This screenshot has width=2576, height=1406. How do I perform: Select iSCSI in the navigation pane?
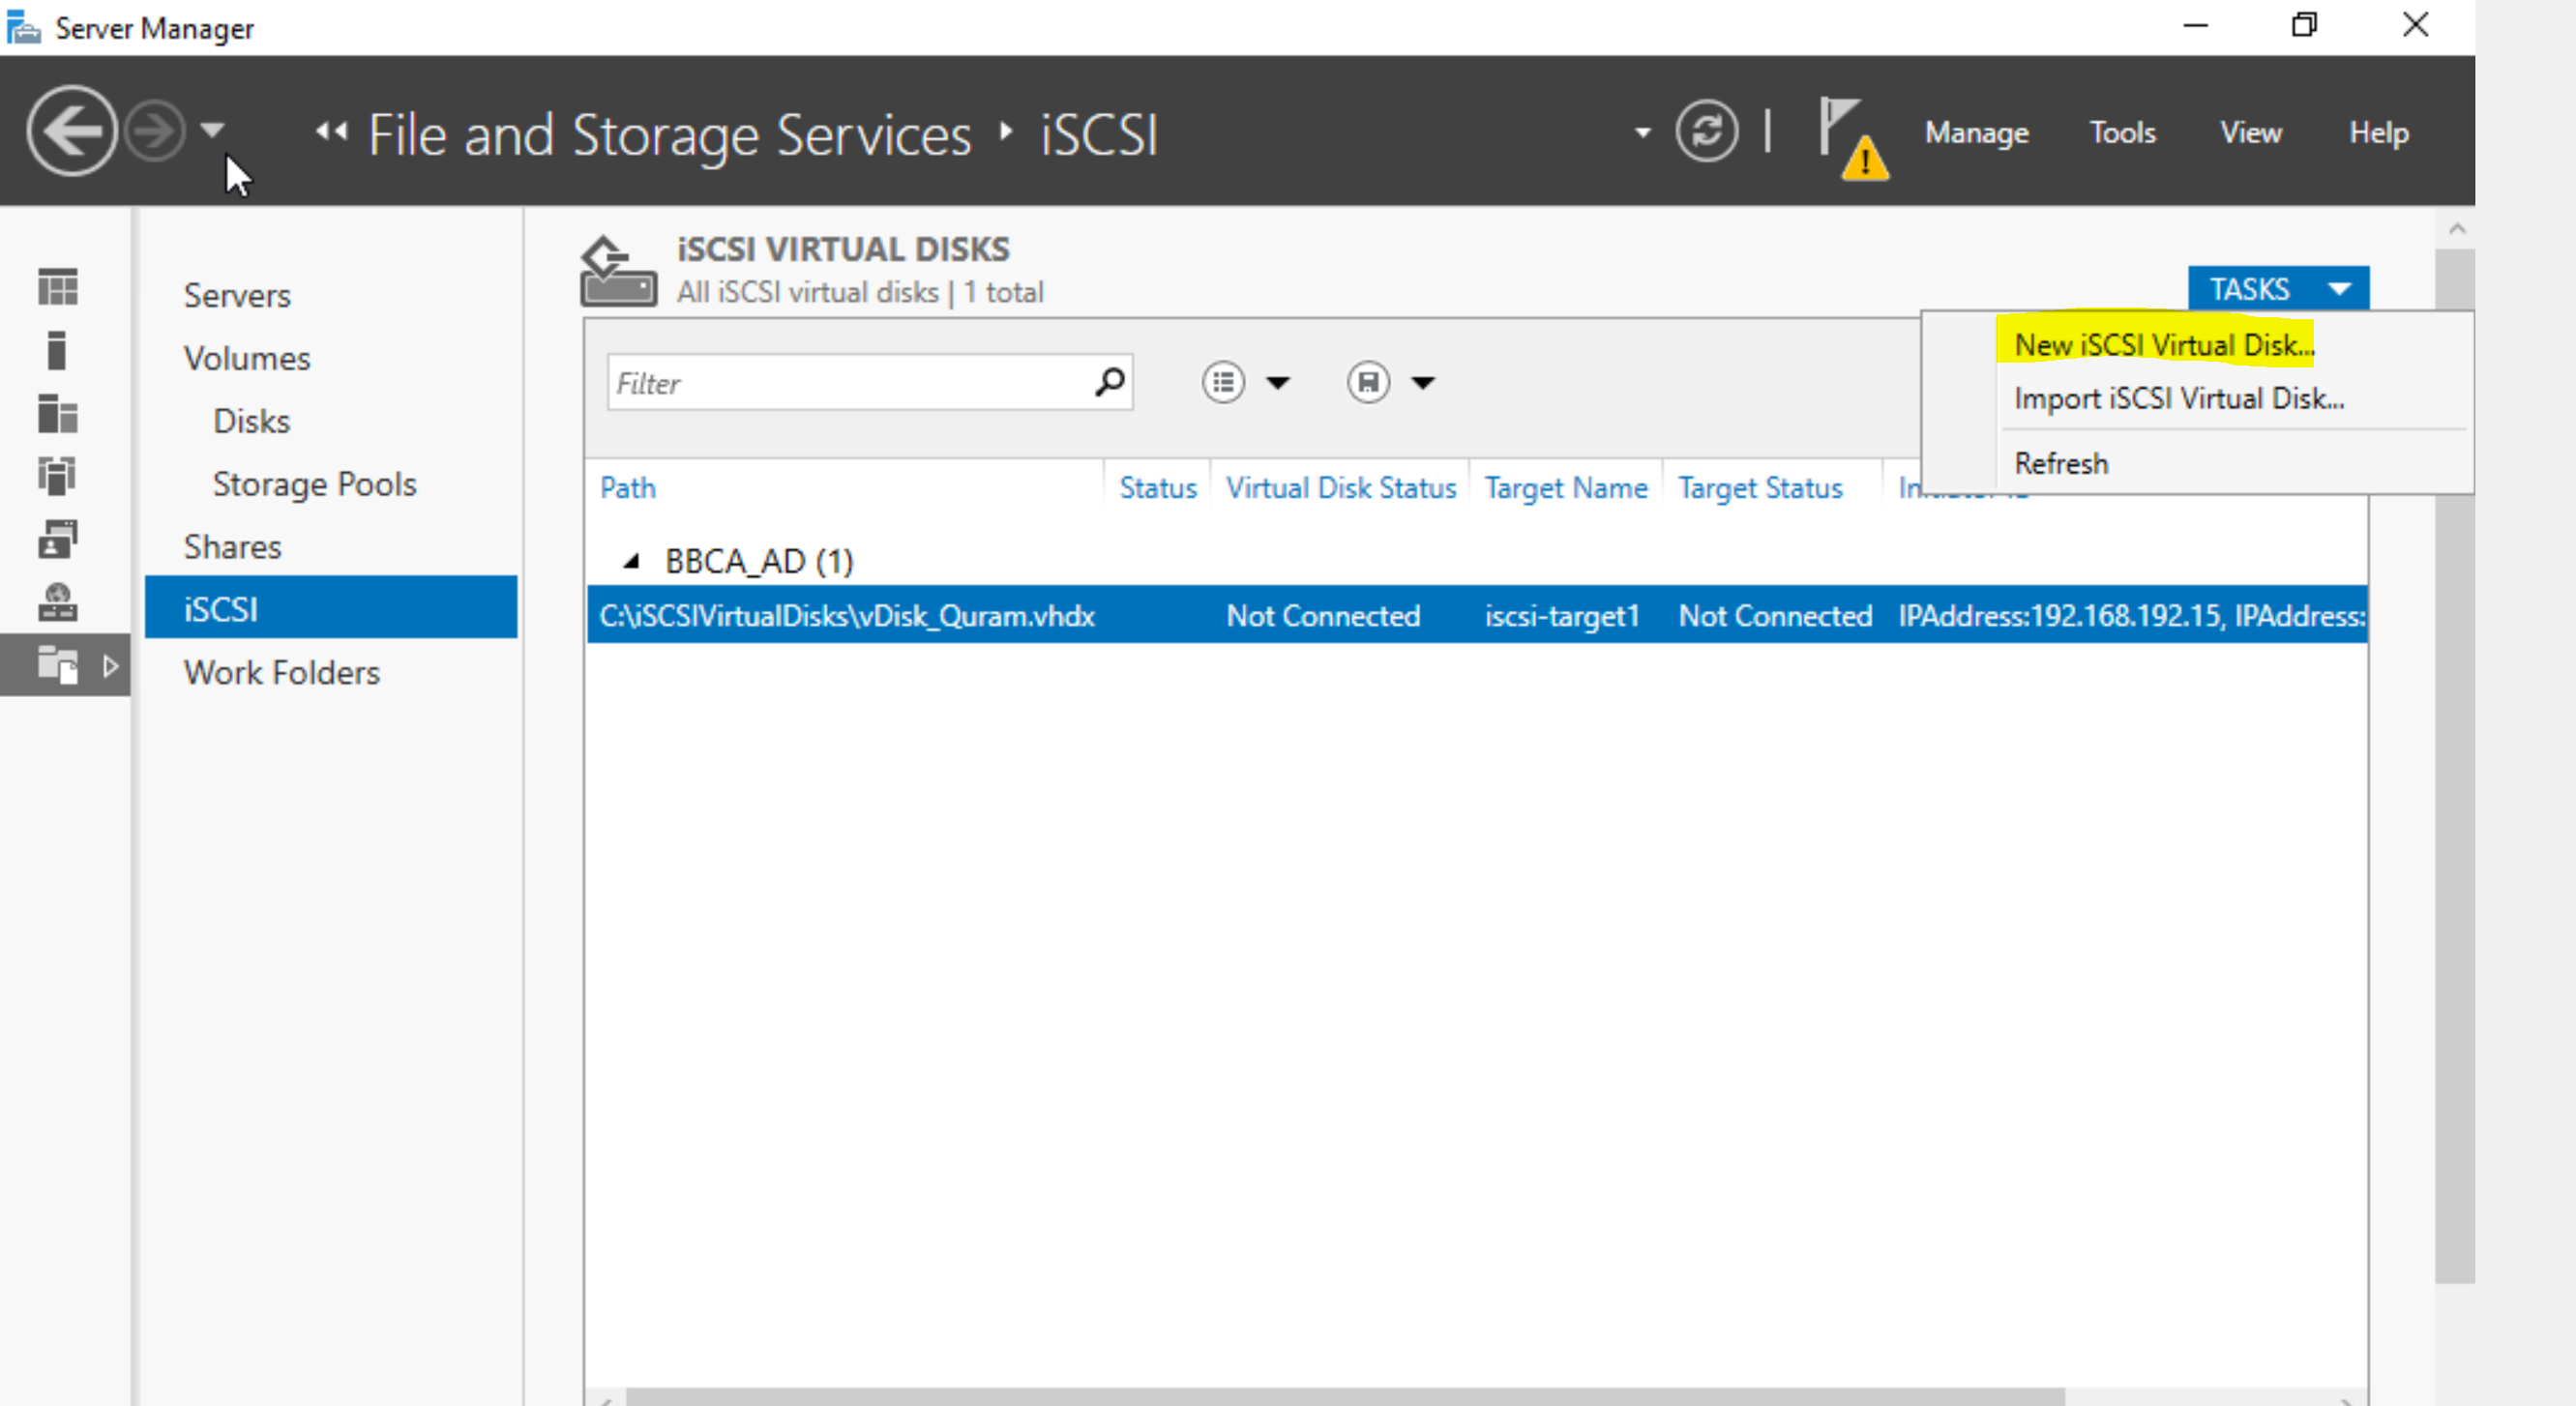pyautogui.click(x=331, y=608)
